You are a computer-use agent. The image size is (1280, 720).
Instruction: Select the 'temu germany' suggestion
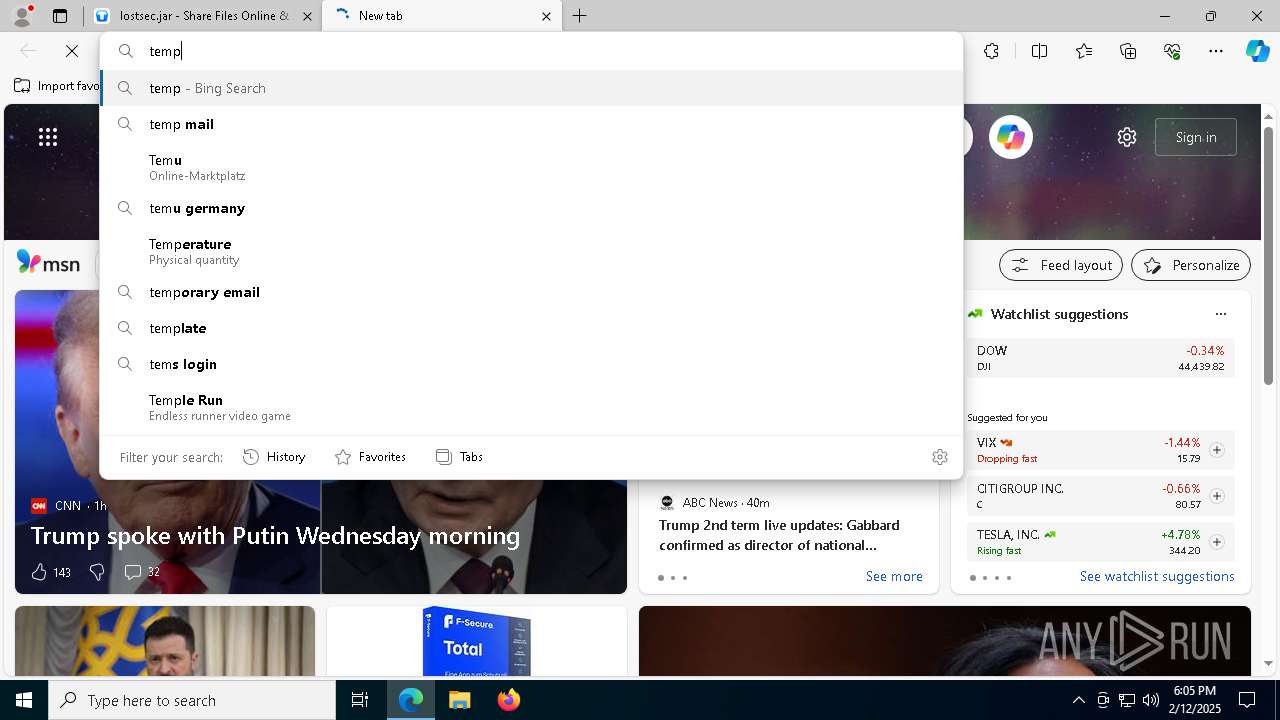click(531, 208)
